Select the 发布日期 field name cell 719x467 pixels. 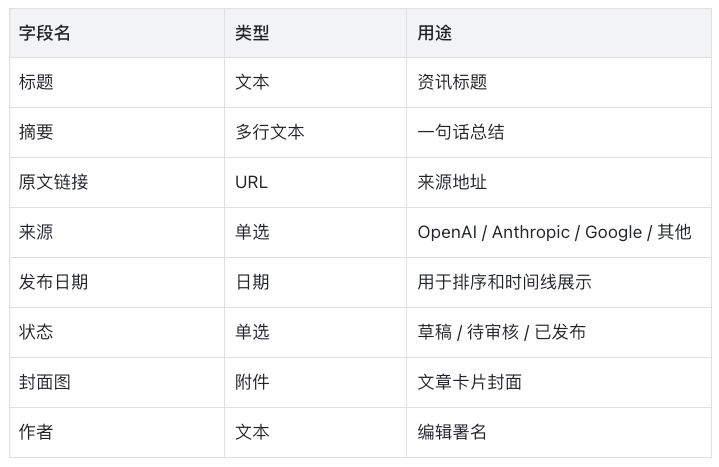tap(117, 283)
